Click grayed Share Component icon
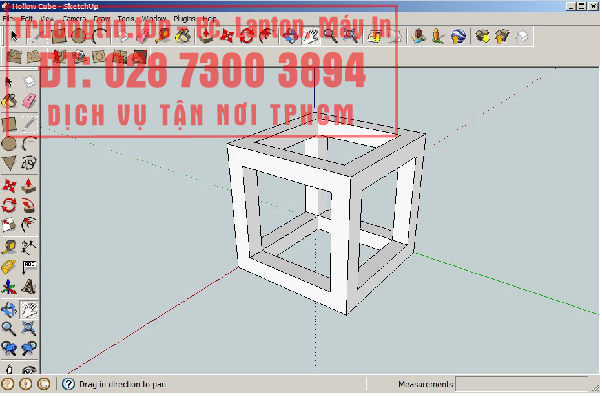The width and height of the screenshot is (602, 396). pyautogui.click(x=522, y=36)
